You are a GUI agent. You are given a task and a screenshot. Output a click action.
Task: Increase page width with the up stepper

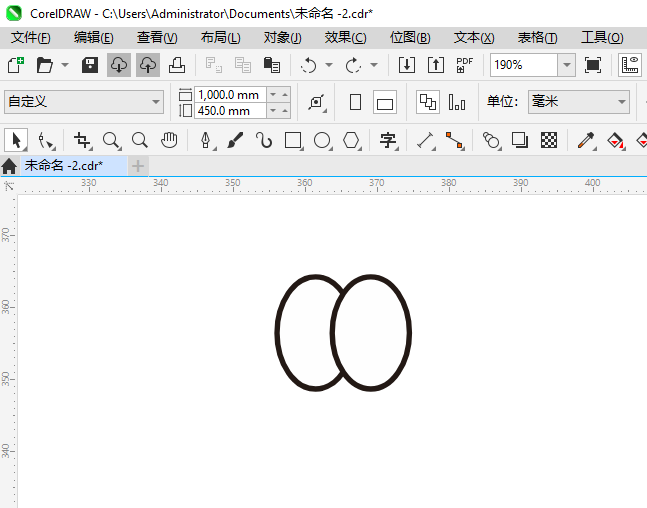285,95
